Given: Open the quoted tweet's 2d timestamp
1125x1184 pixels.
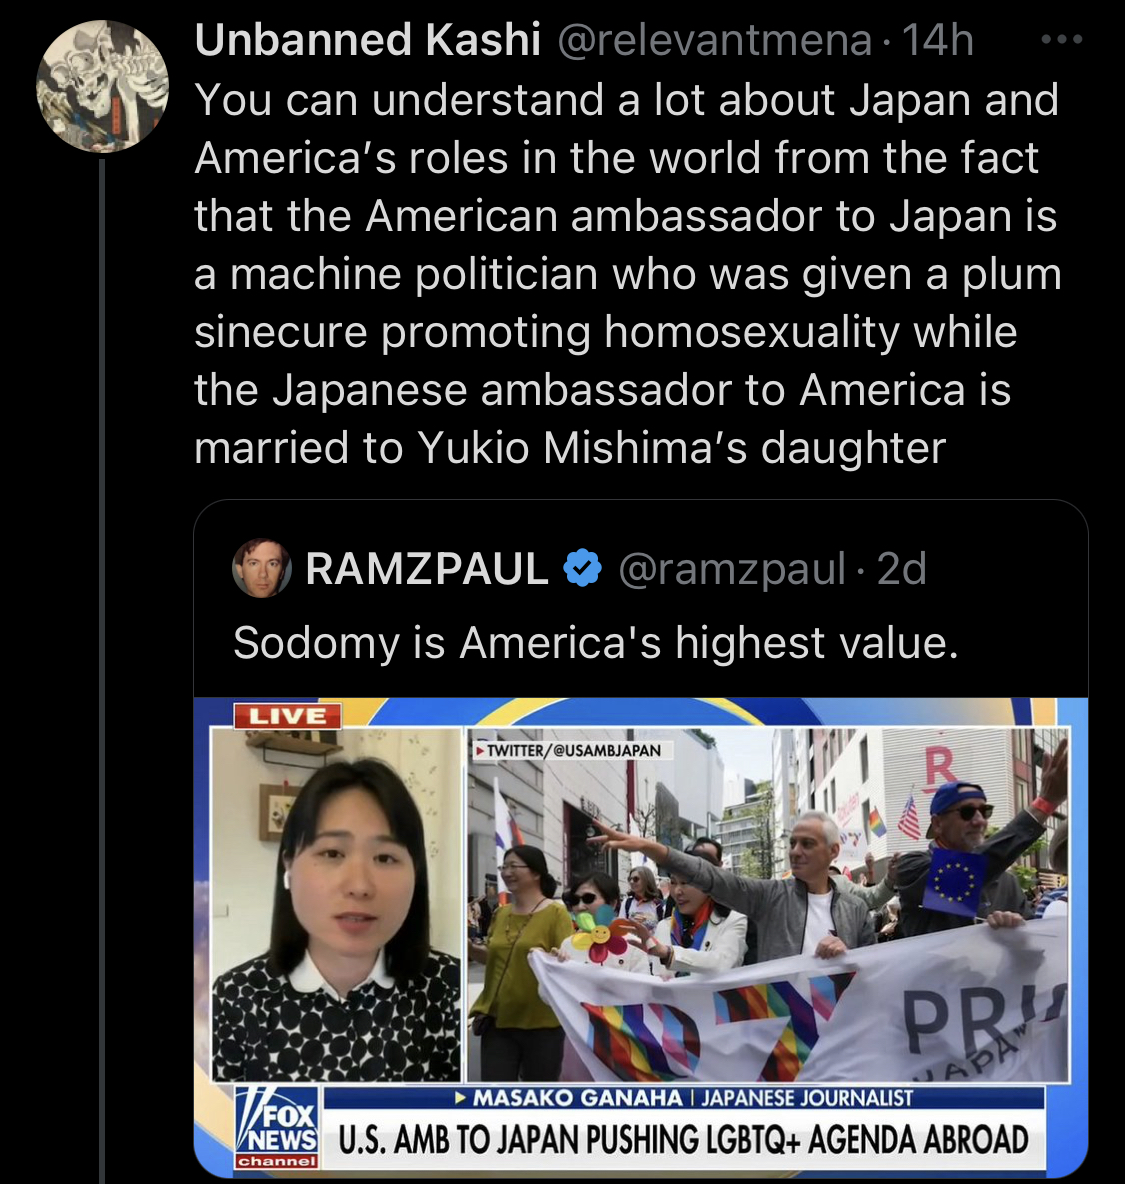Looking at the screenshot, I should (x=902, y=569).
